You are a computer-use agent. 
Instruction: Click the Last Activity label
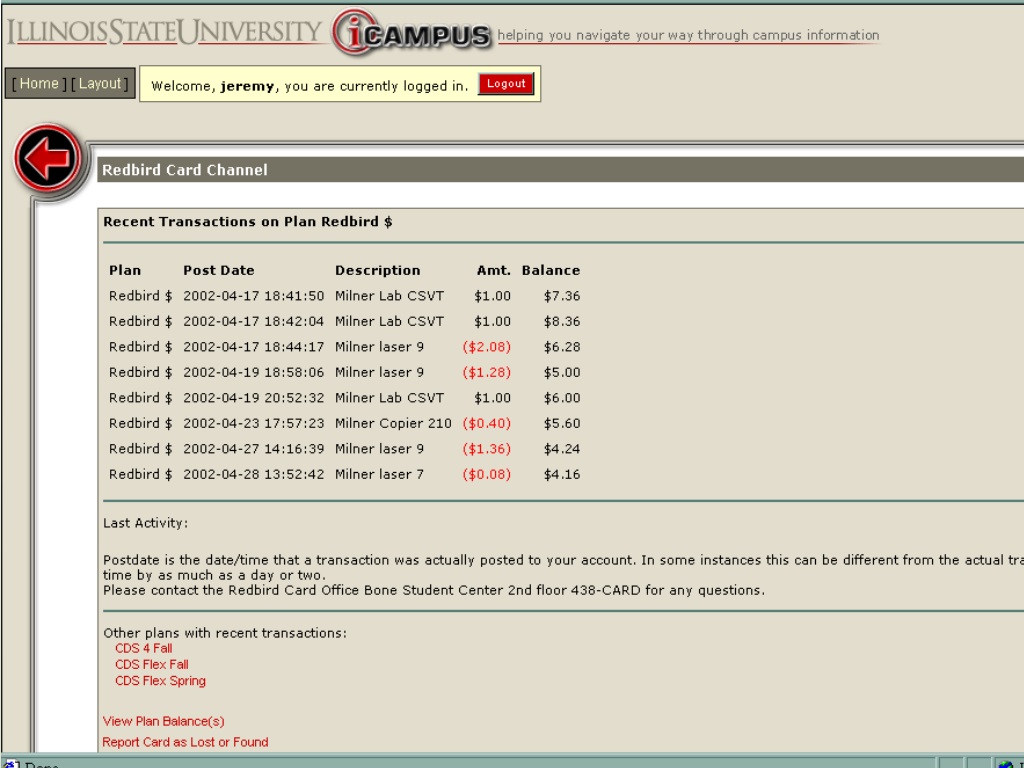pos(145,523)
